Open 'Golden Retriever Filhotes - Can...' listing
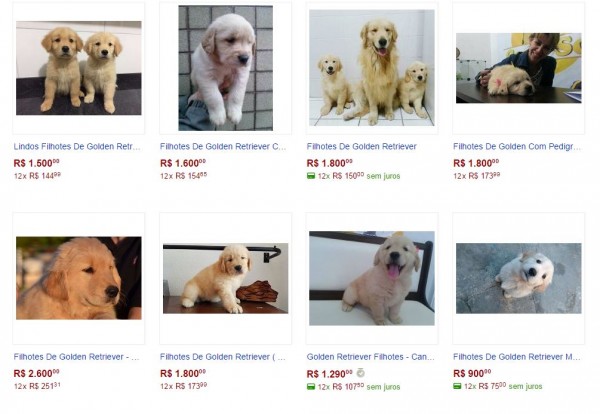The width and height of the screenshot is (600, 414). click(x=370, y=357)
